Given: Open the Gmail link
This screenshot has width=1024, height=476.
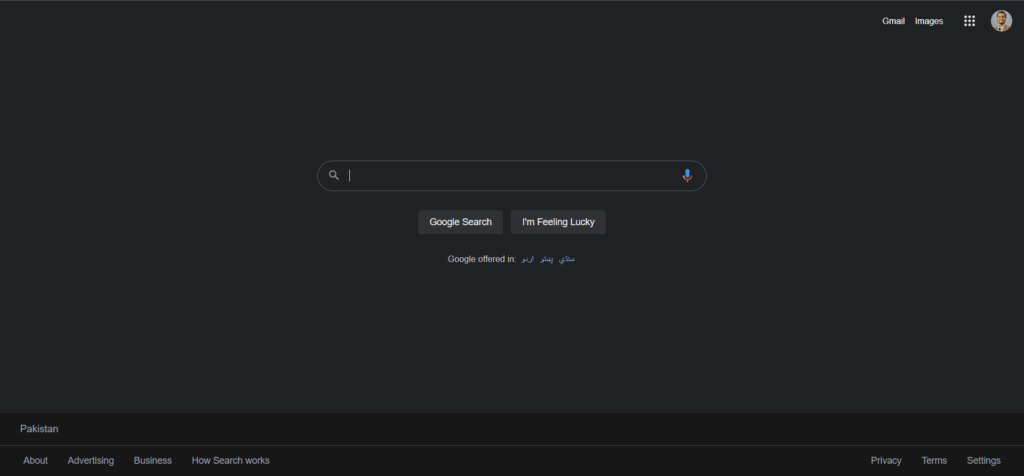Looking at the screenshot, I should (x=893, y=21).
